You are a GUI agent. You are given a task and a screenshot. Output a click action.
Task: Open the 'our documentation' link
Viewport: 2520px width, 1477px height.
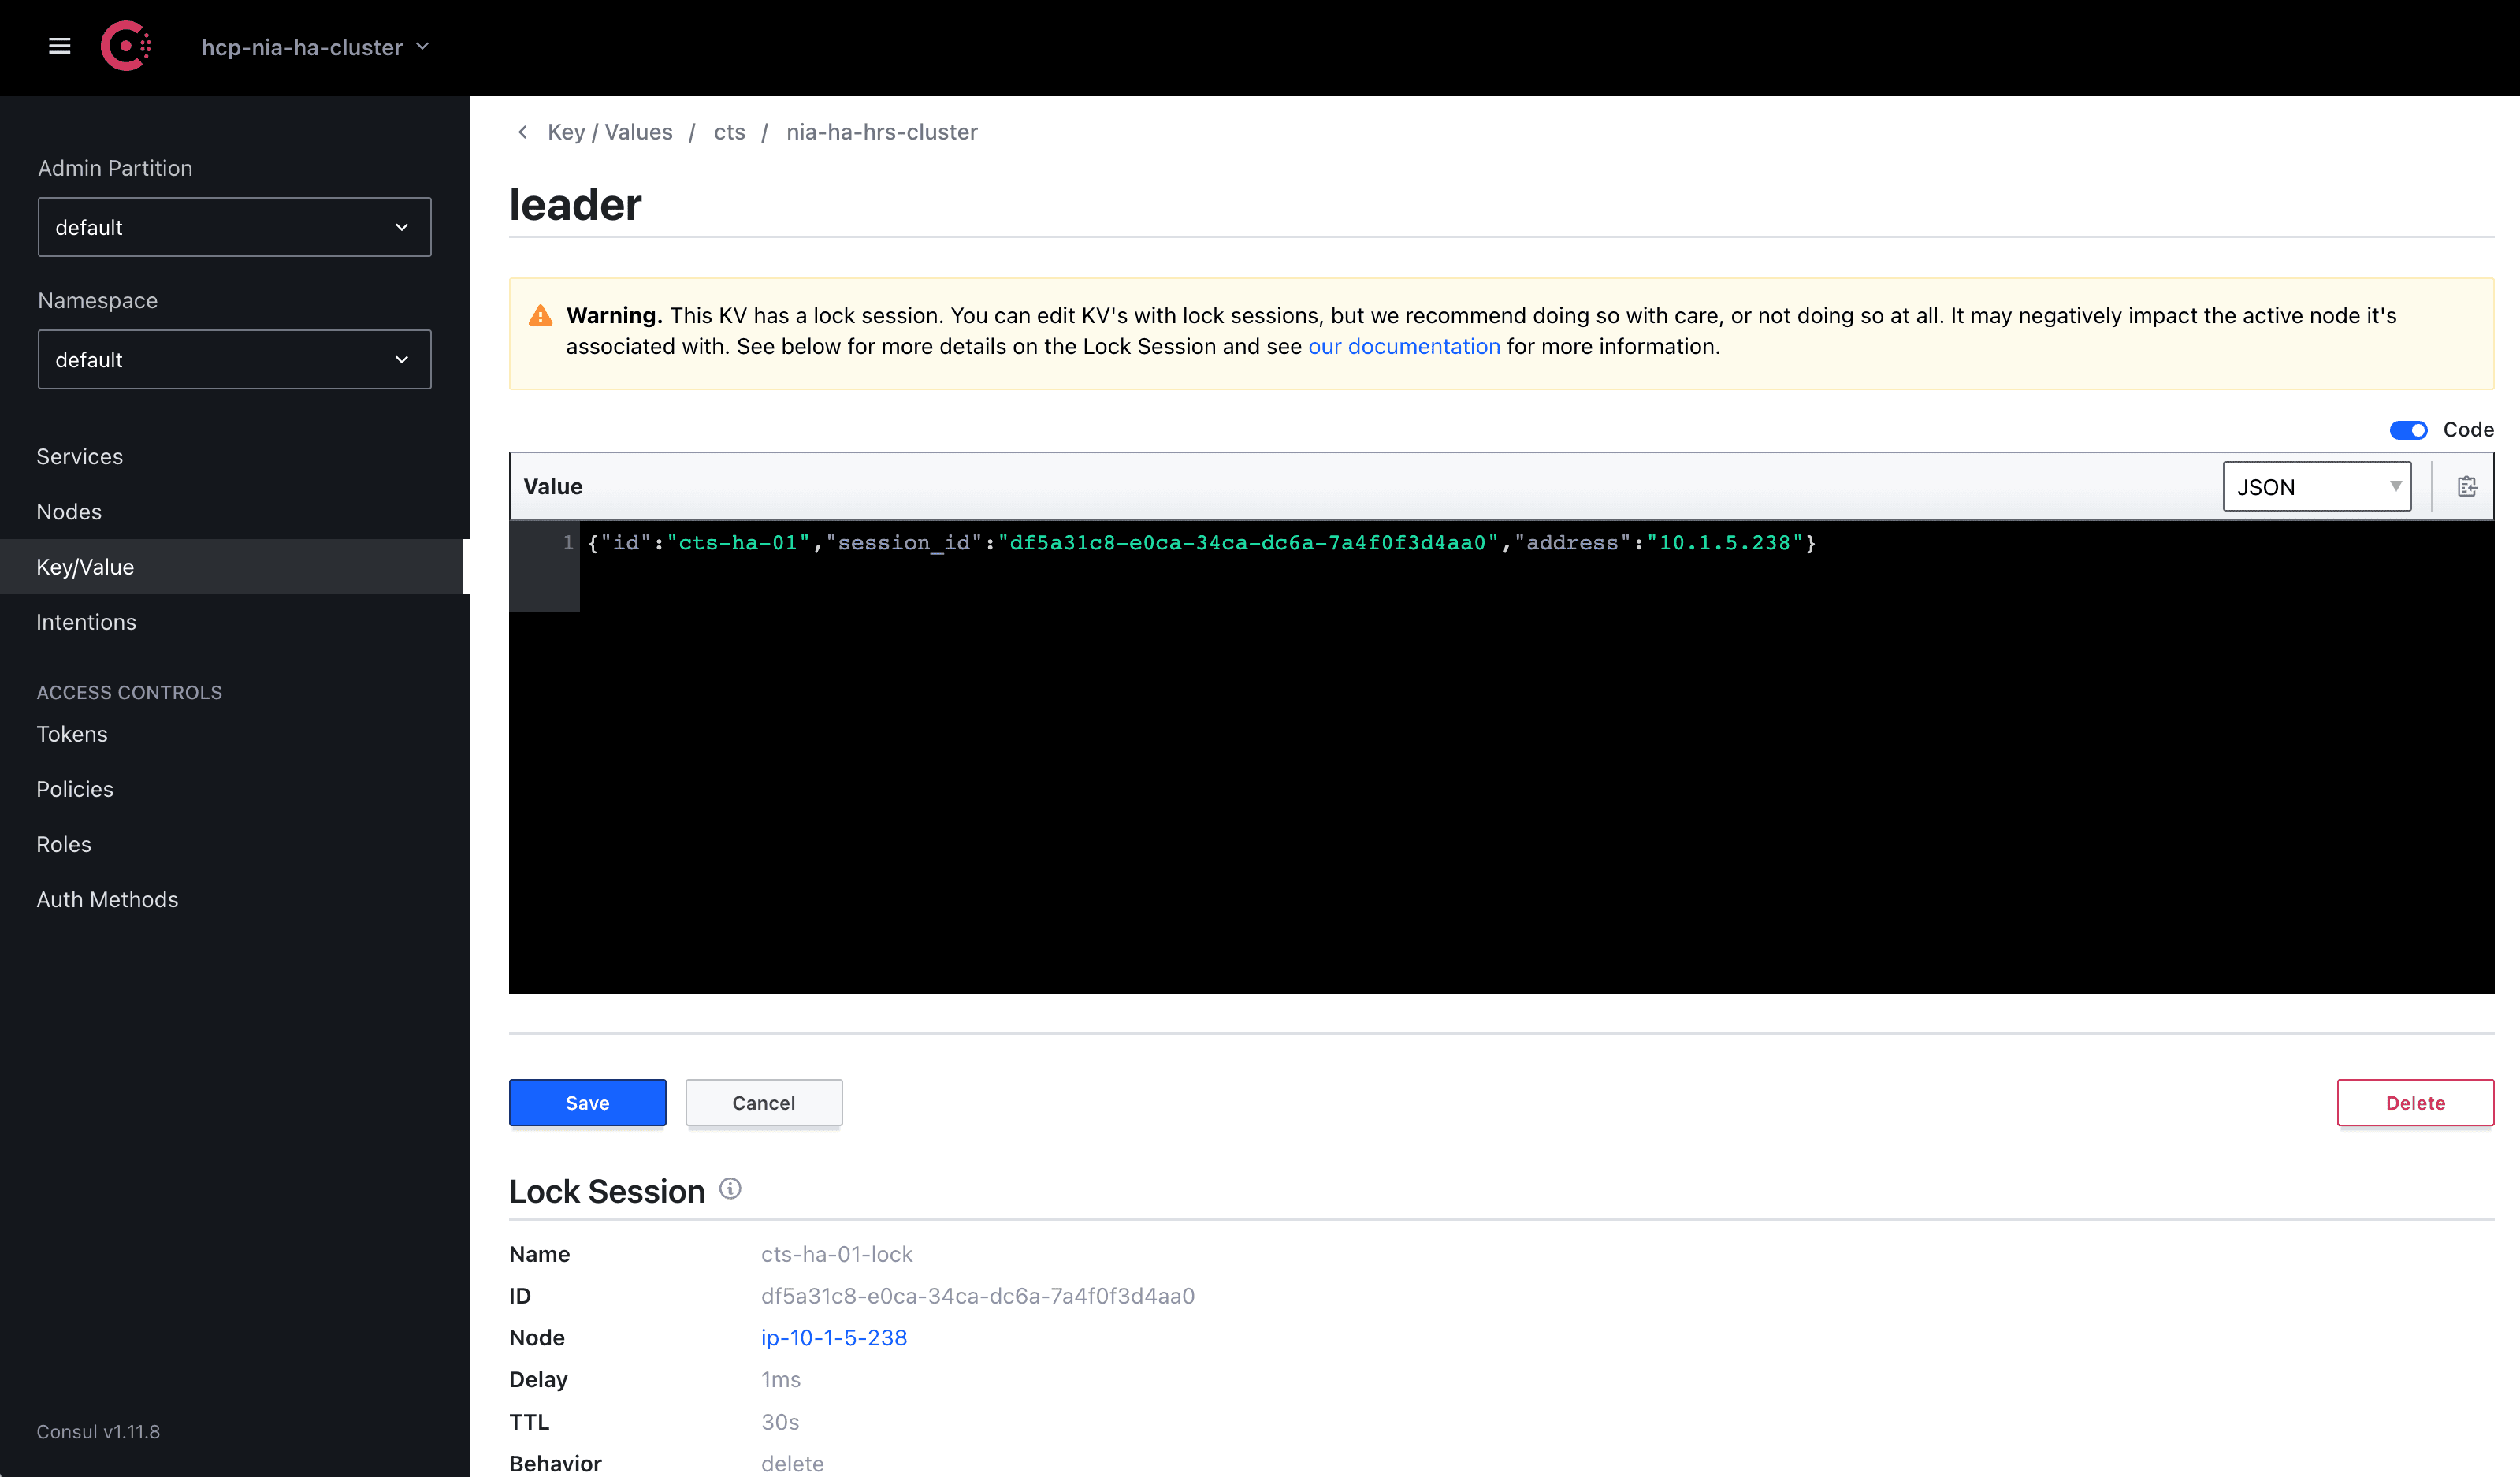coord(1403,346)
